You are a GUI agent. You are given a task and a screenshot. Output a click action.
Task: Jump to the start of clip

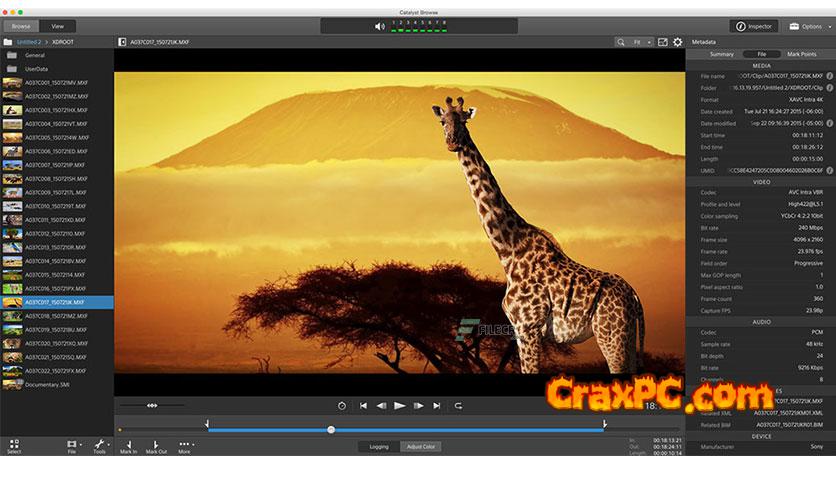pyautogui.click(x=363, y=405)
